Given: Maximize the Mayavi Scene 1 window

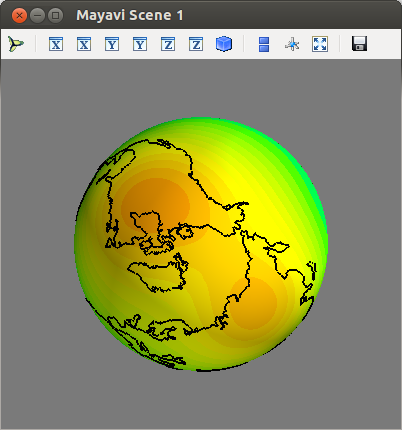Looking at the screenshot, I should click(55, 16).
